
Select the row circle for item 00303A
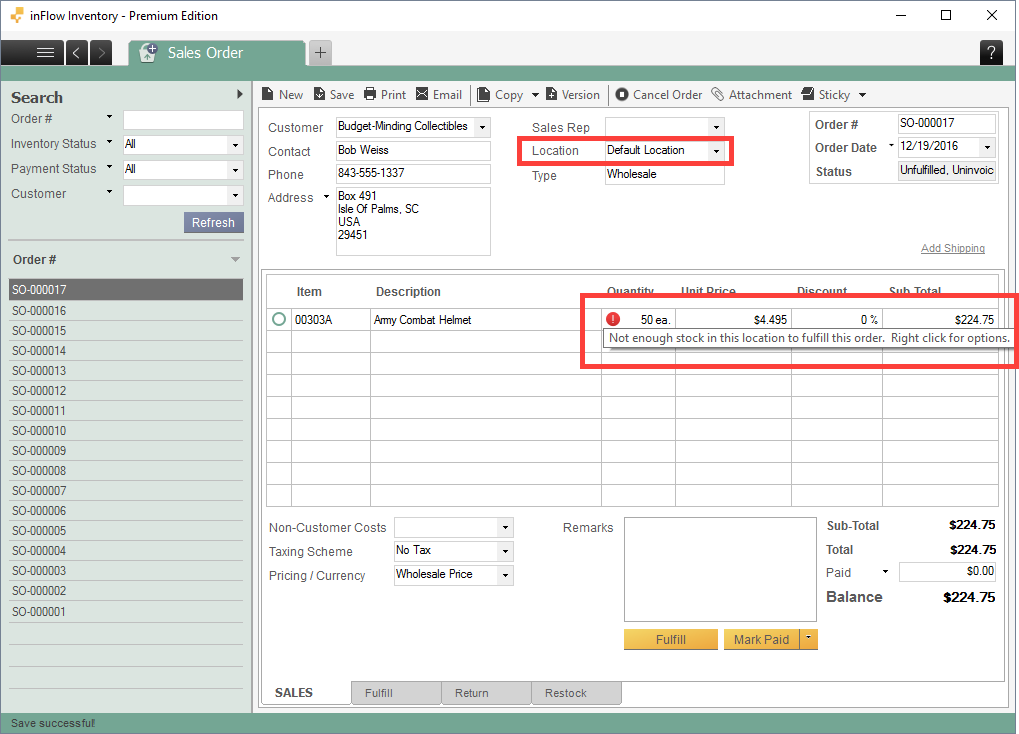[279, 319]
